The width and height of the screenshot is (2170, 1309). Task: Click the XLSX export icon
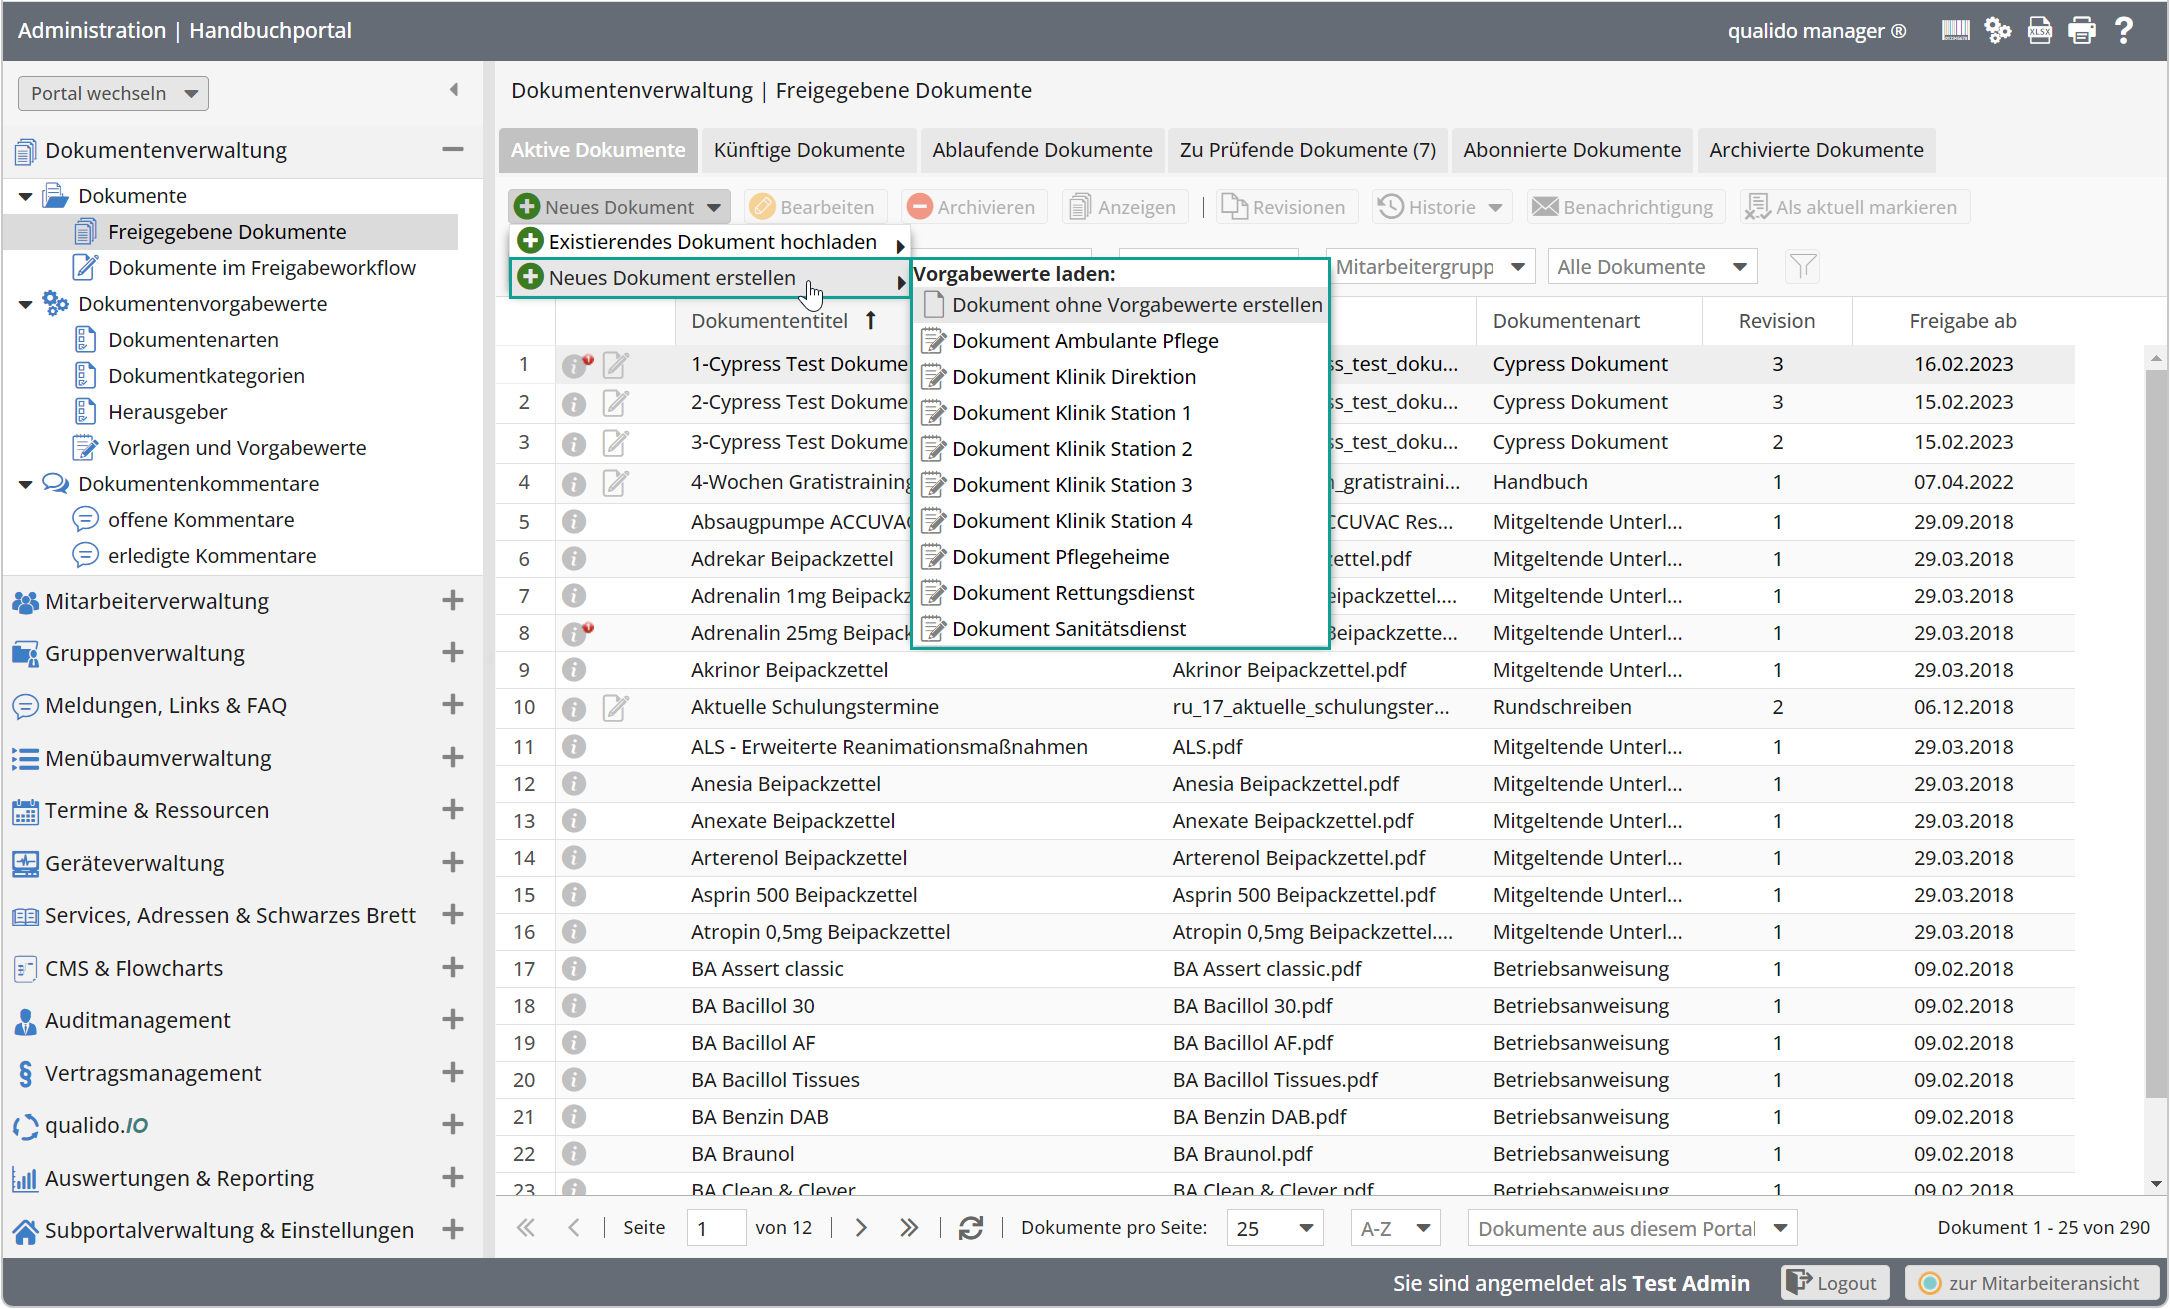click(x=2039, y=31)
